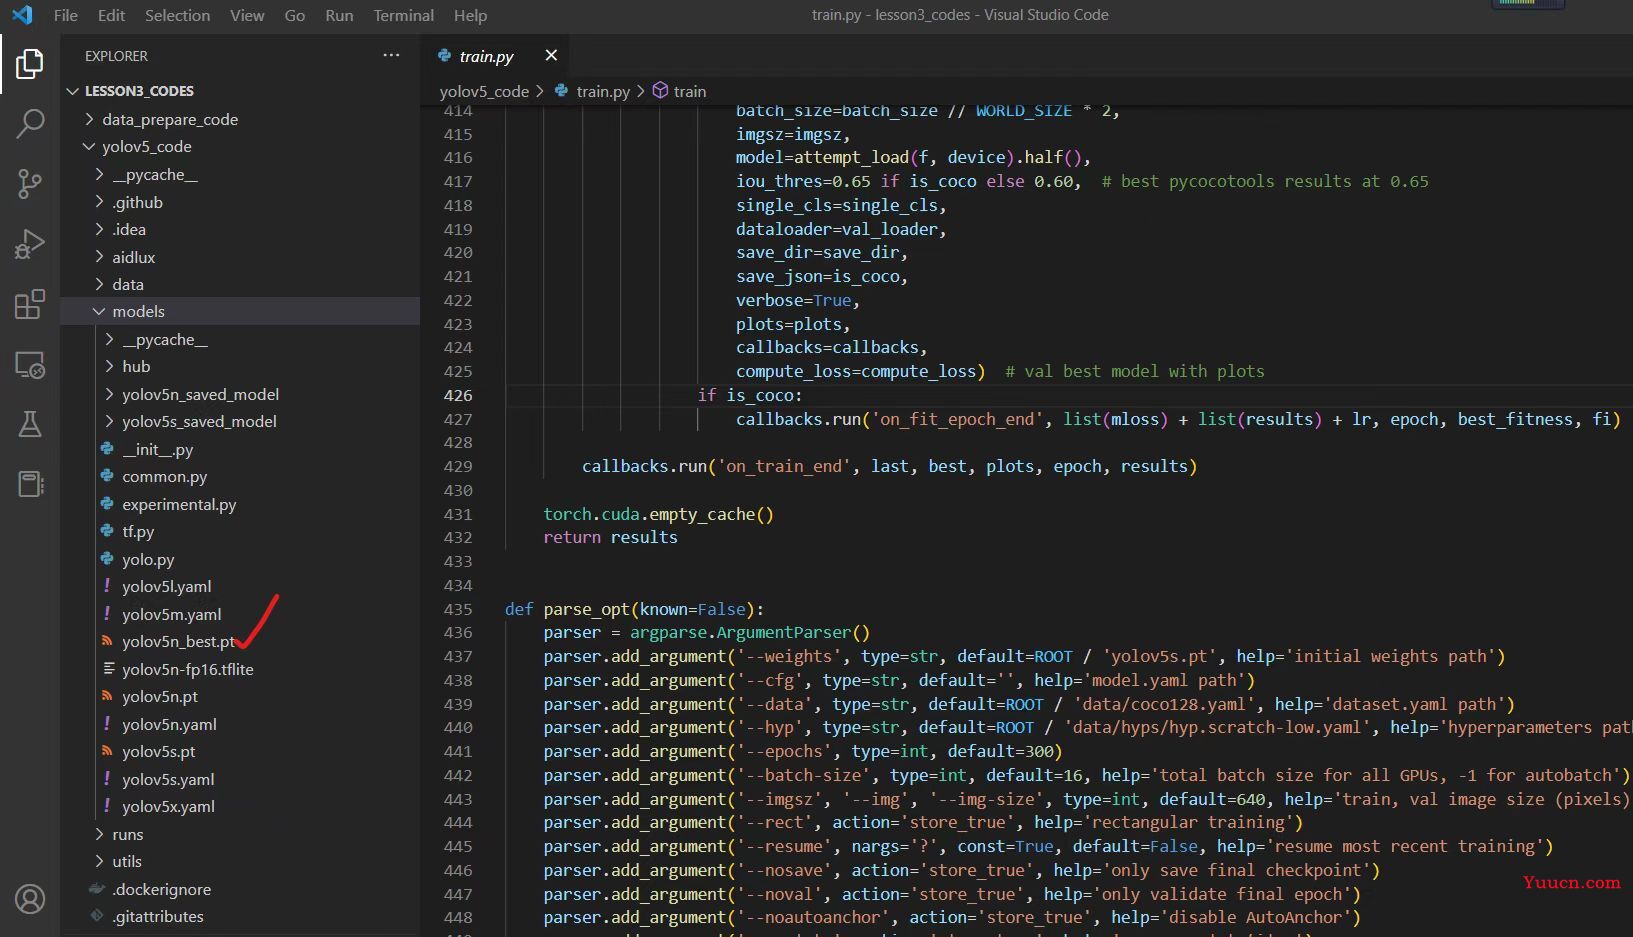
Task: Open the File menu
Action: click(65, 15)
